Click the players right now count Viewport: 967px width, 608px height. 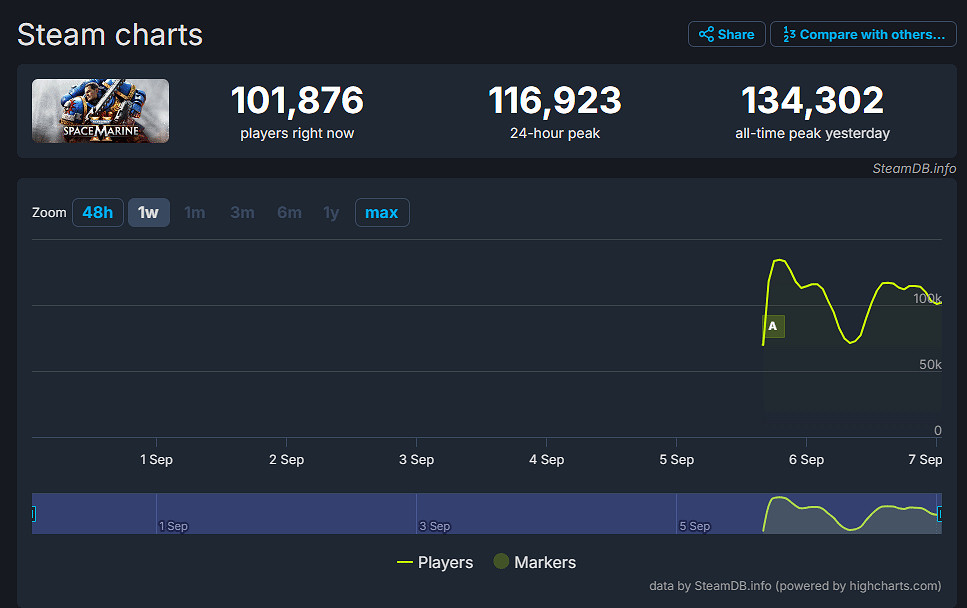point(297,101)
